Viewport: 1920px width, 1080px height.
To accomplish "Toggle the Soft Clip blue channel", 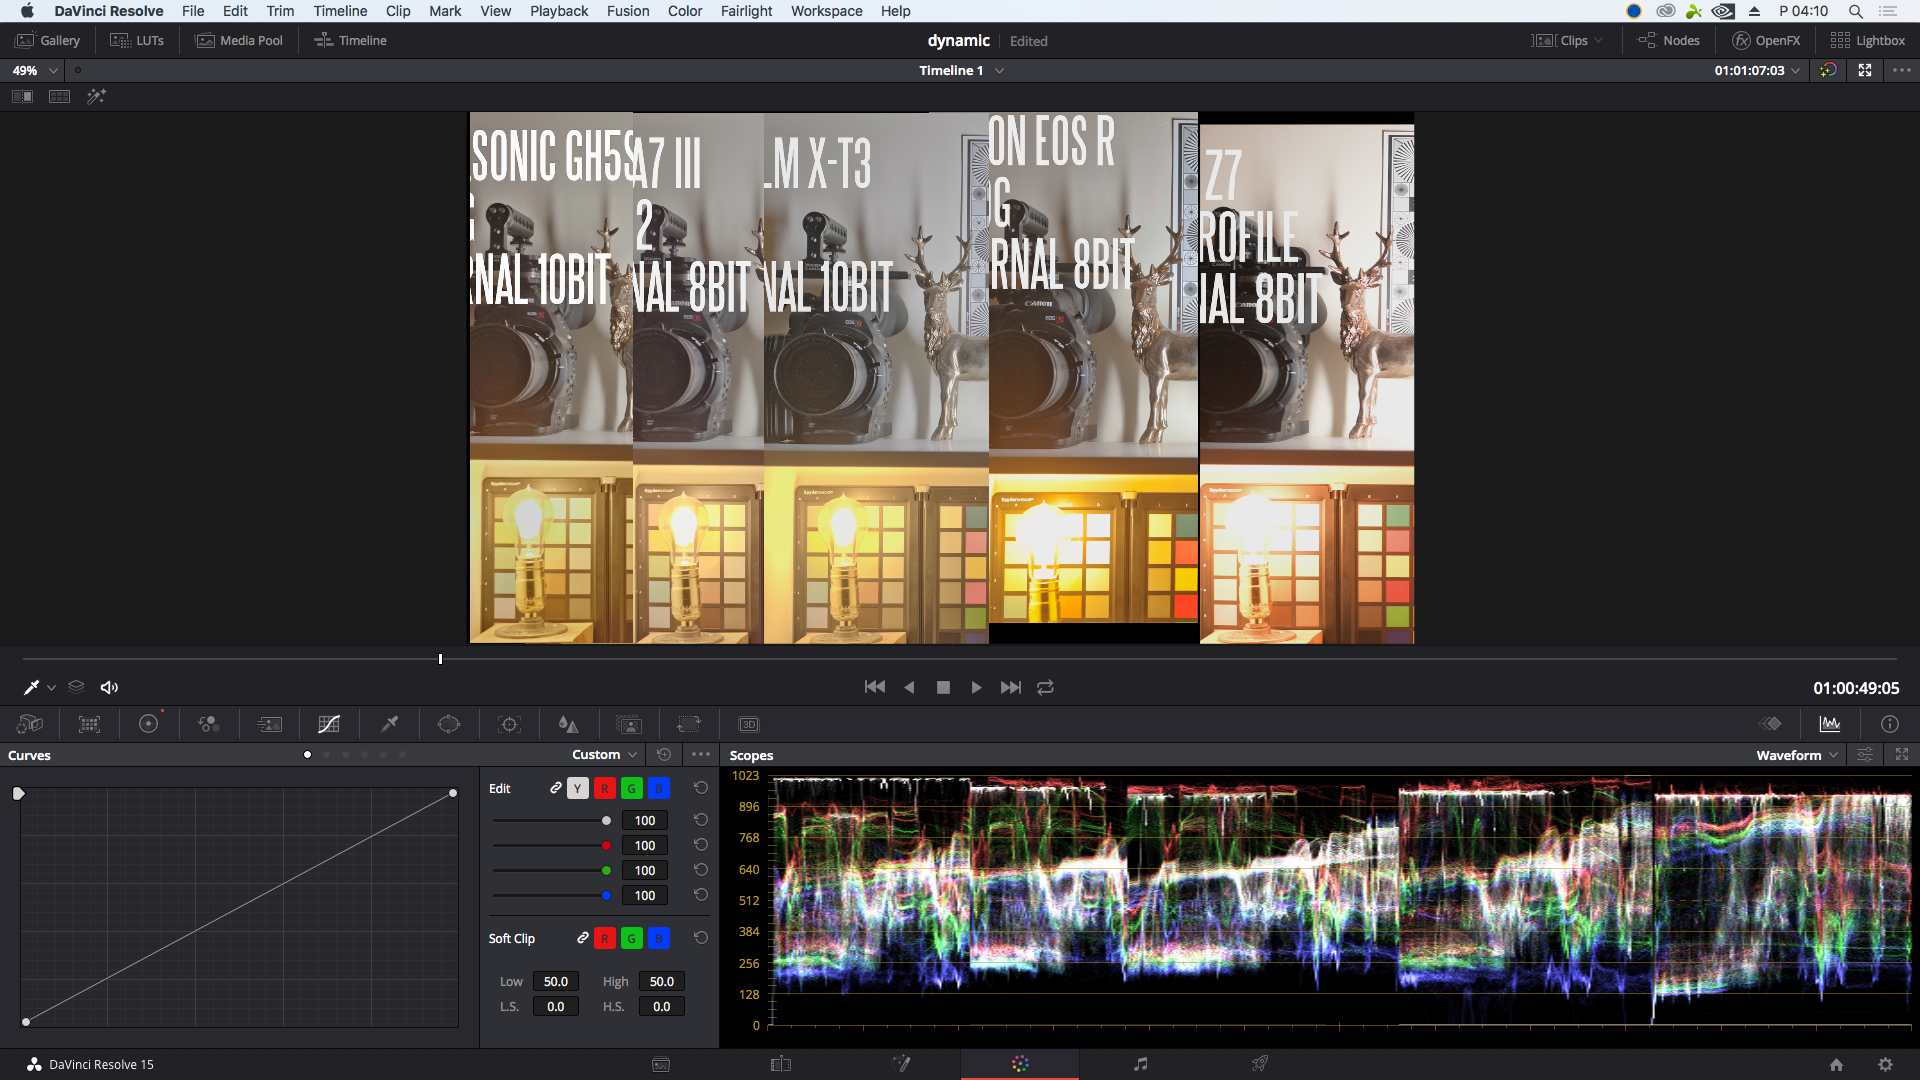I will tap(658, 938).
